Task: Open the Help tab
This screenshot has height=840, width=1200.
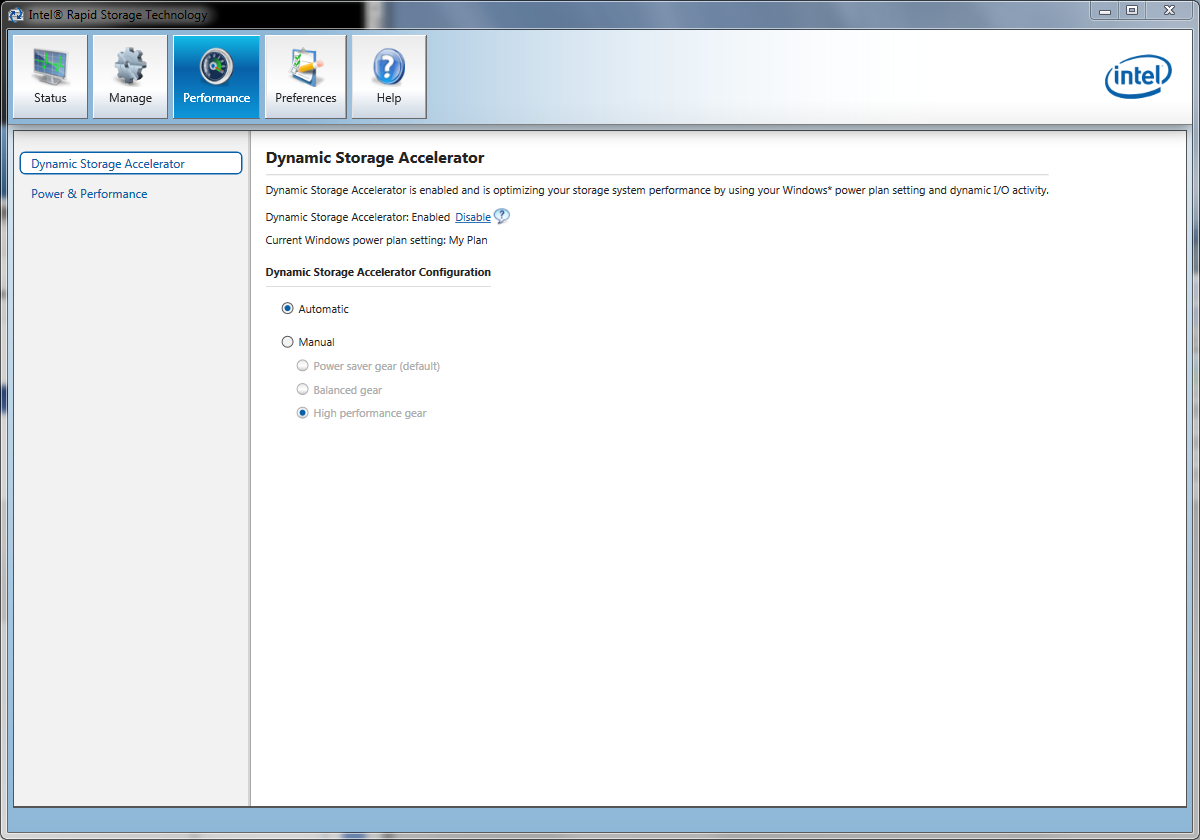Action: (389, 77)
